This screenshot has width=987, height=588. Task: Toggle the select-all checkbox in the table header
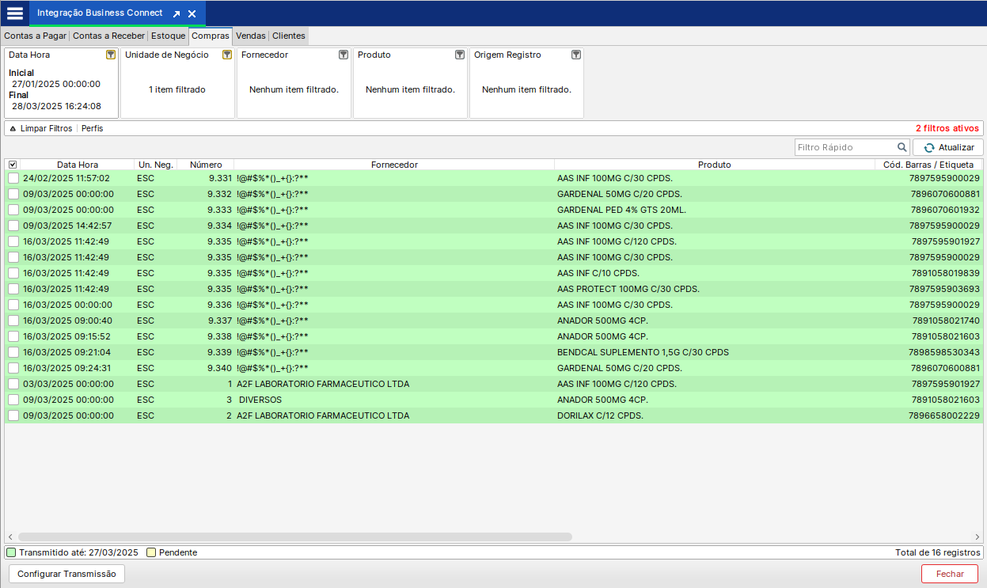pyautogui.click(x=13, y=165)
